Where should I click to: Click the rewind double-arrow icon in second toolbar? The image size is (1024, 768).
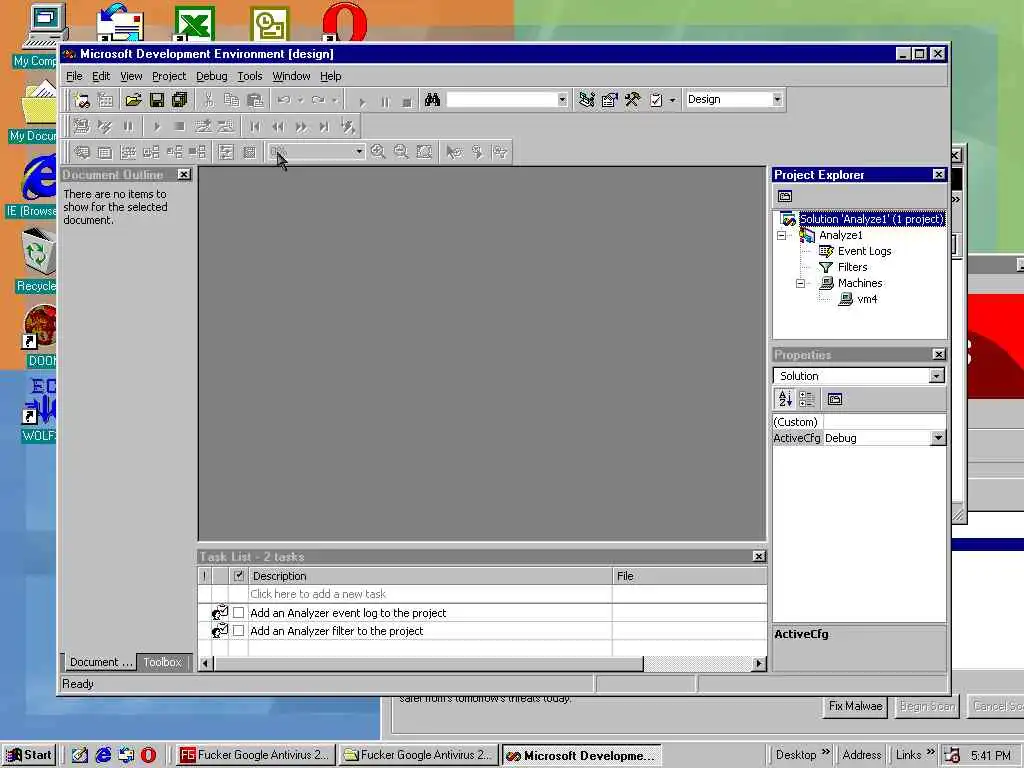coord(278,127)
